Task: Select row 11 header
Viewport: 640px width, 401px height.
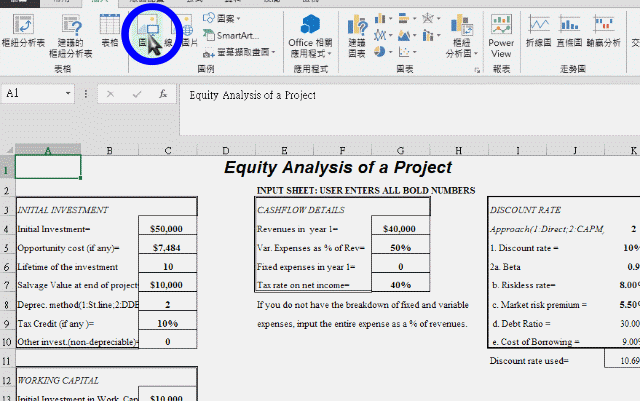Action: [7, 361]
